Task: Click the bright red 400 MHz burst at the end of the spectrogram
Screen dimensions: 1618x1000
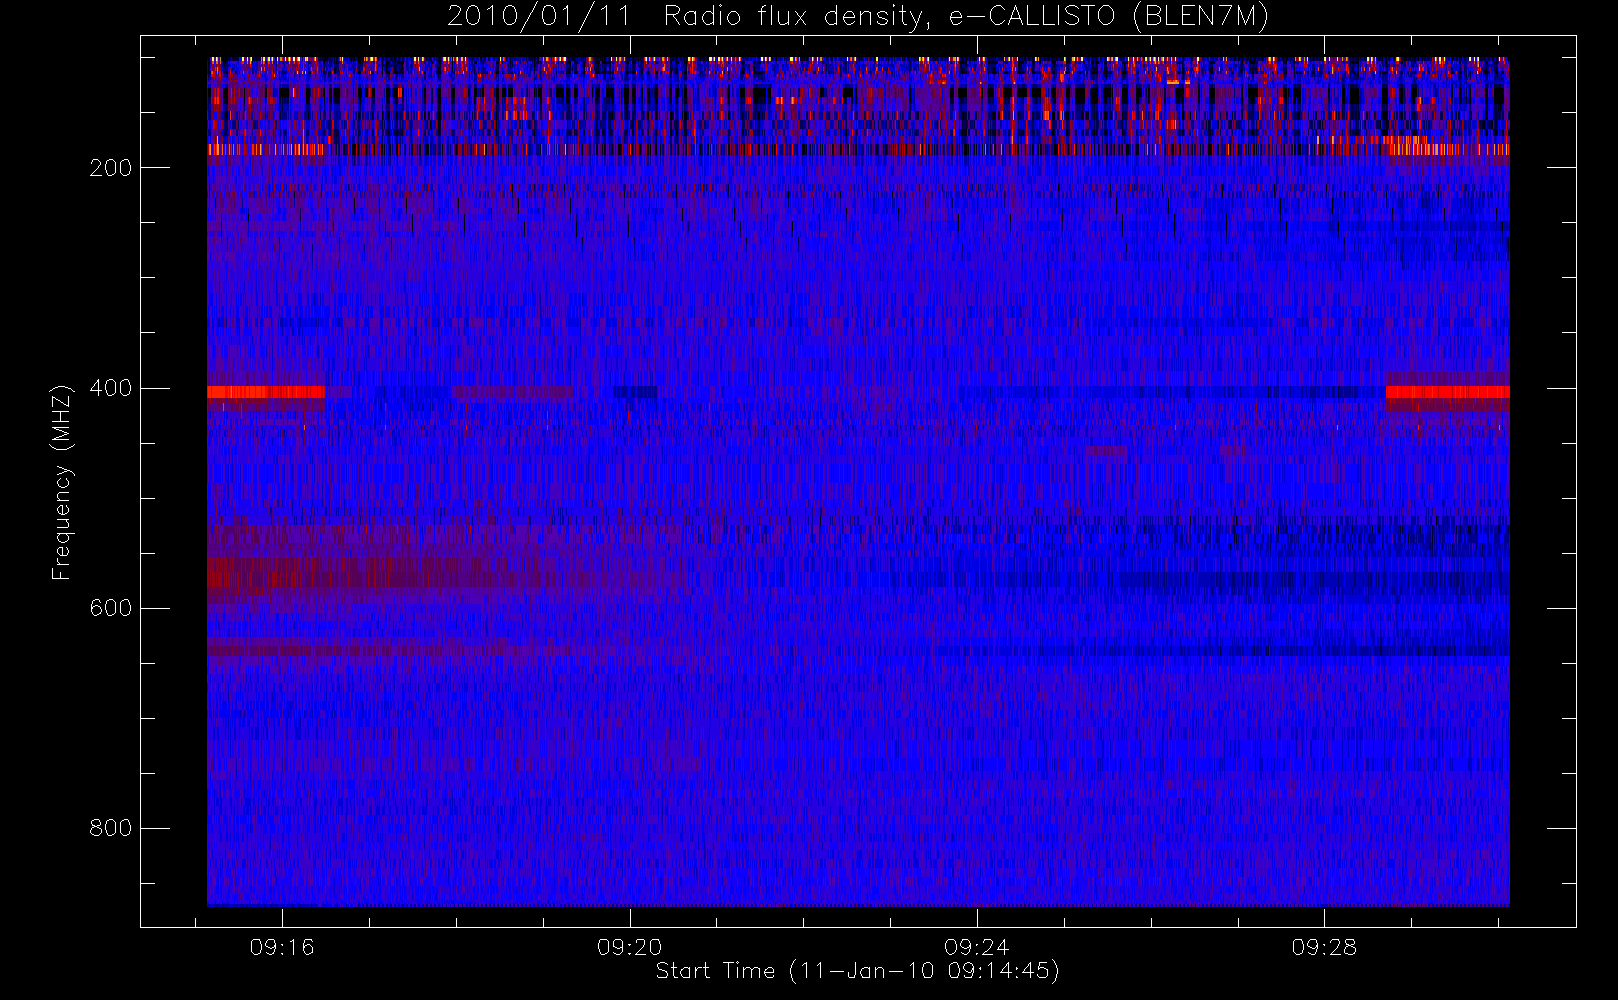Action: (x=1447, y=392)
